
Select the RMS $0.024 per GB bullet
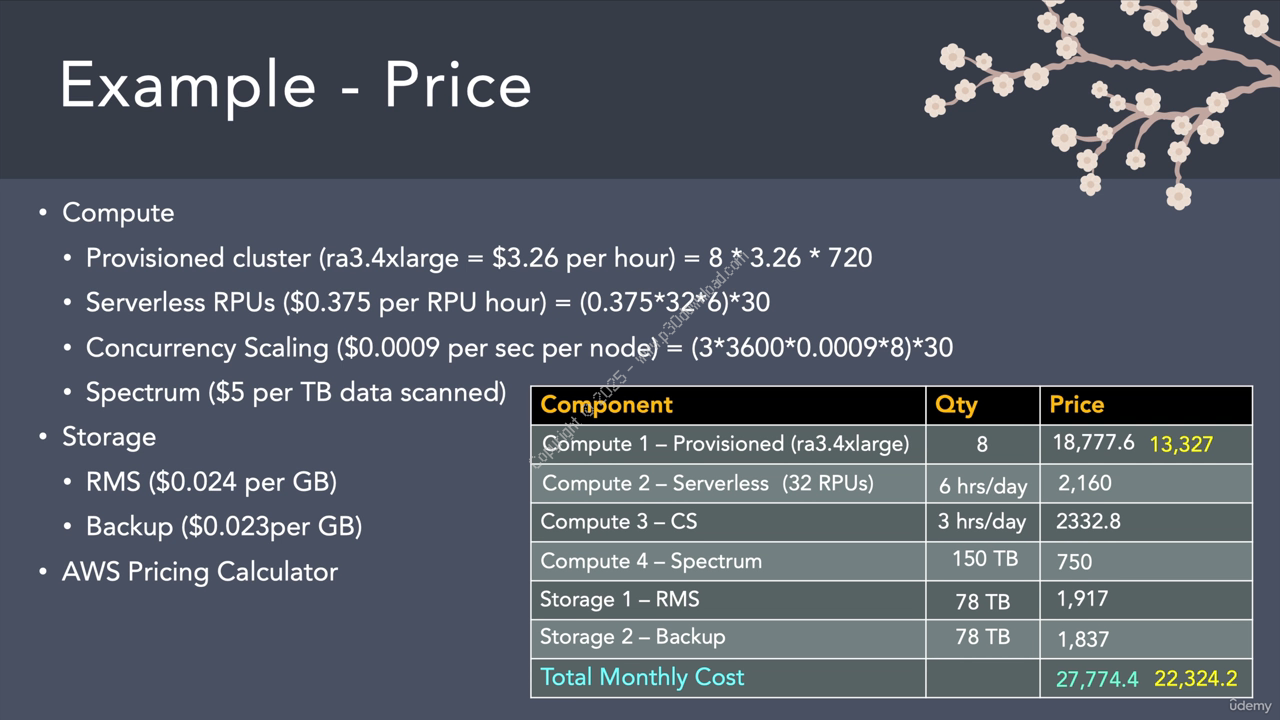(211, 482)
